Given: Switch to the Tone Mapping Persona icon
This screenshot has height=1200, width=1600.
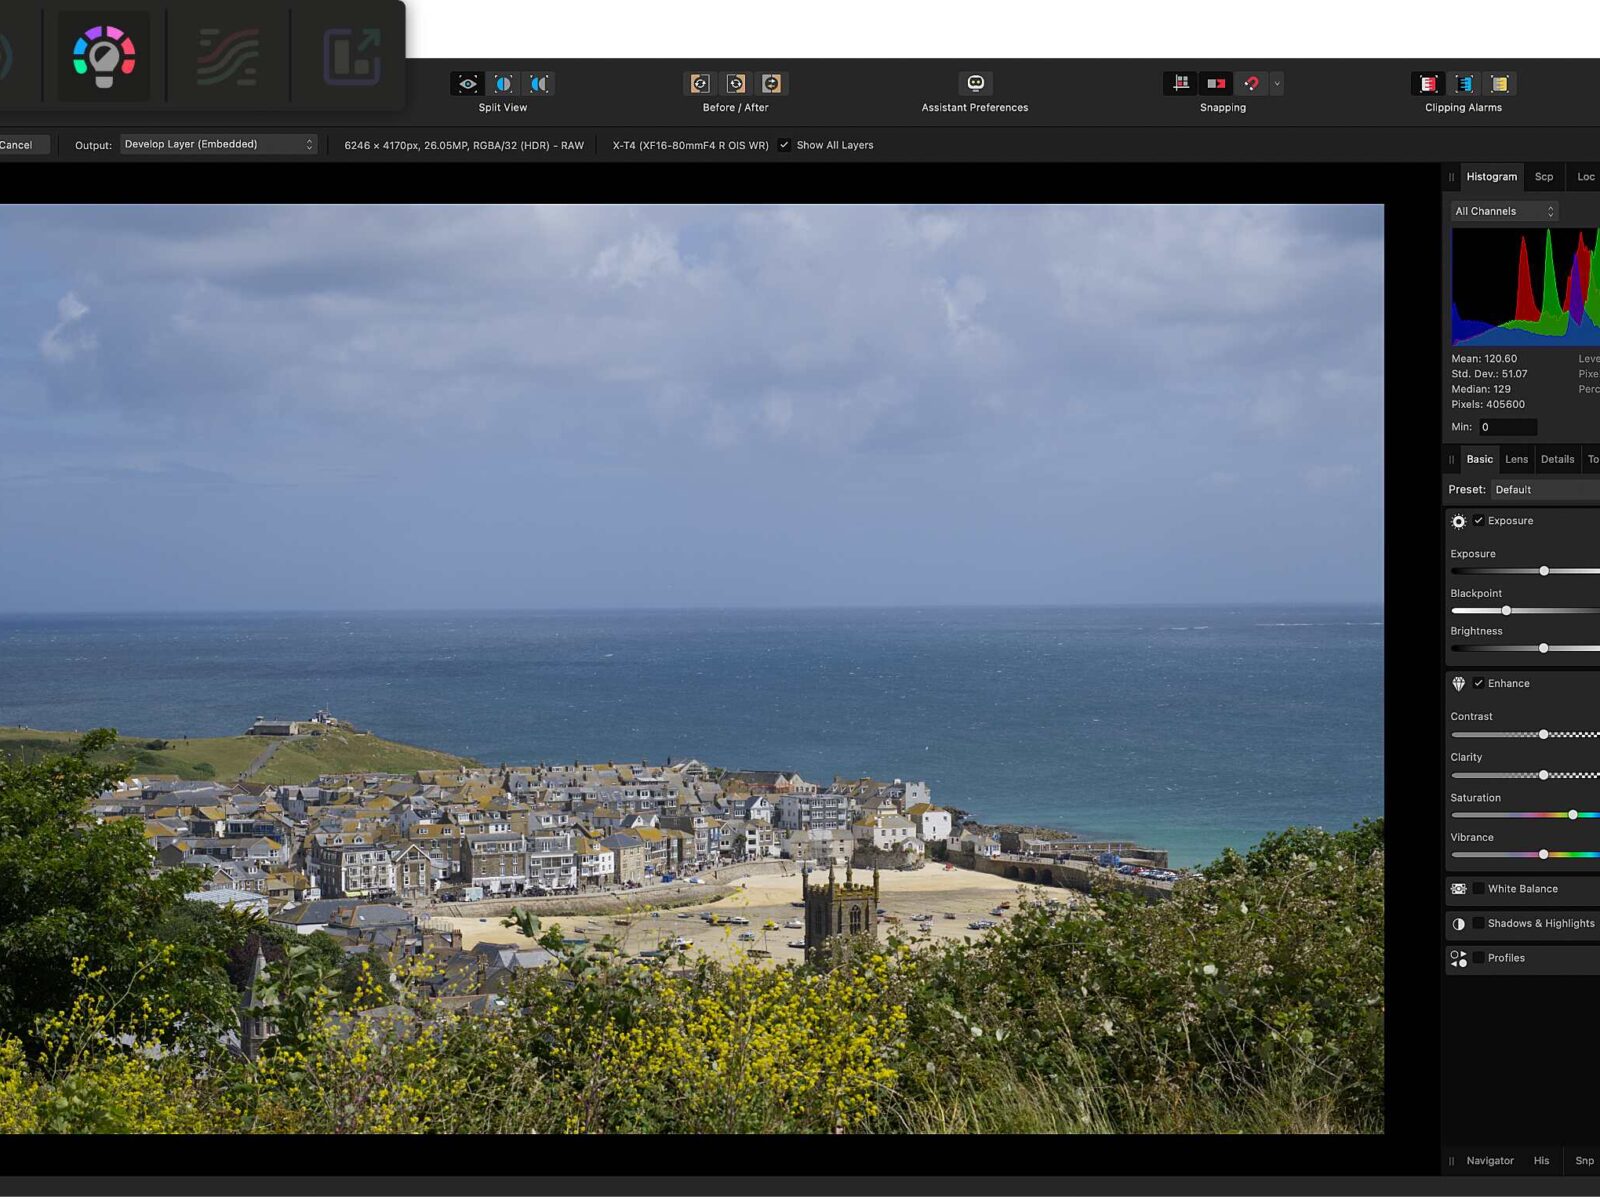Looking at the screenshot, I should point(228,56).
